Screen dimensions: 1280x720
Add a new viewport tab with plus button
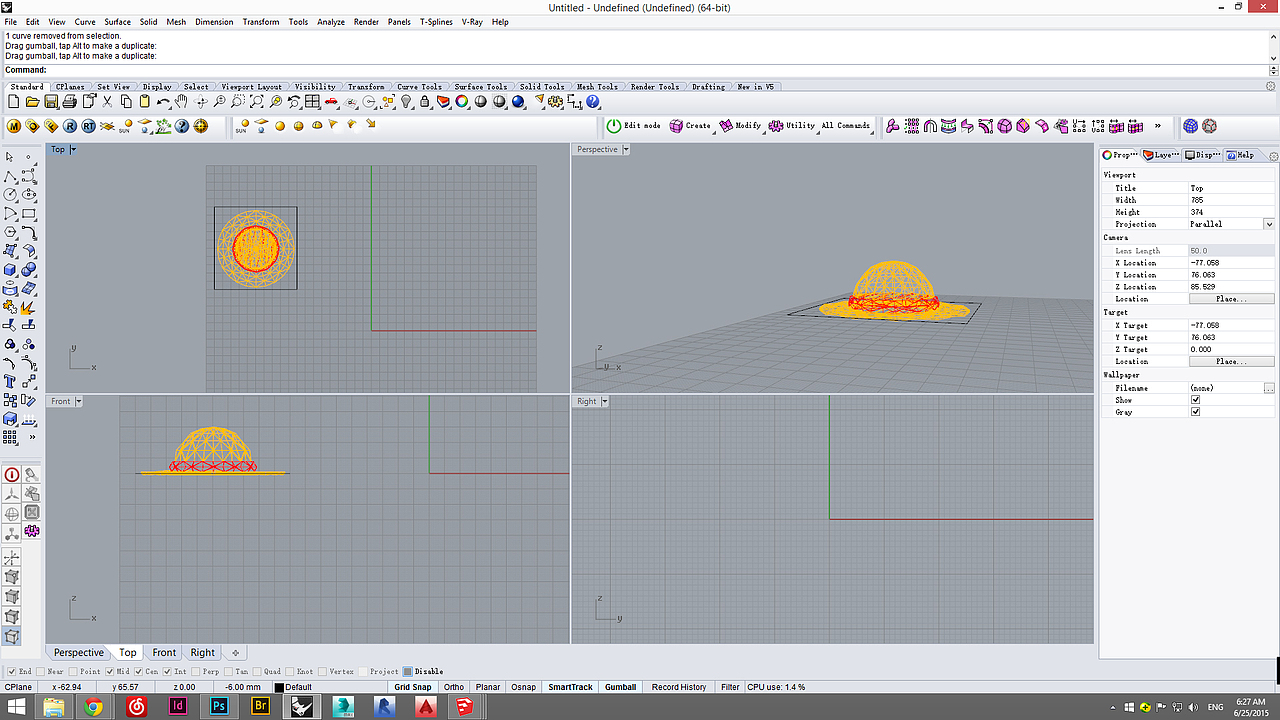(234, 653)
